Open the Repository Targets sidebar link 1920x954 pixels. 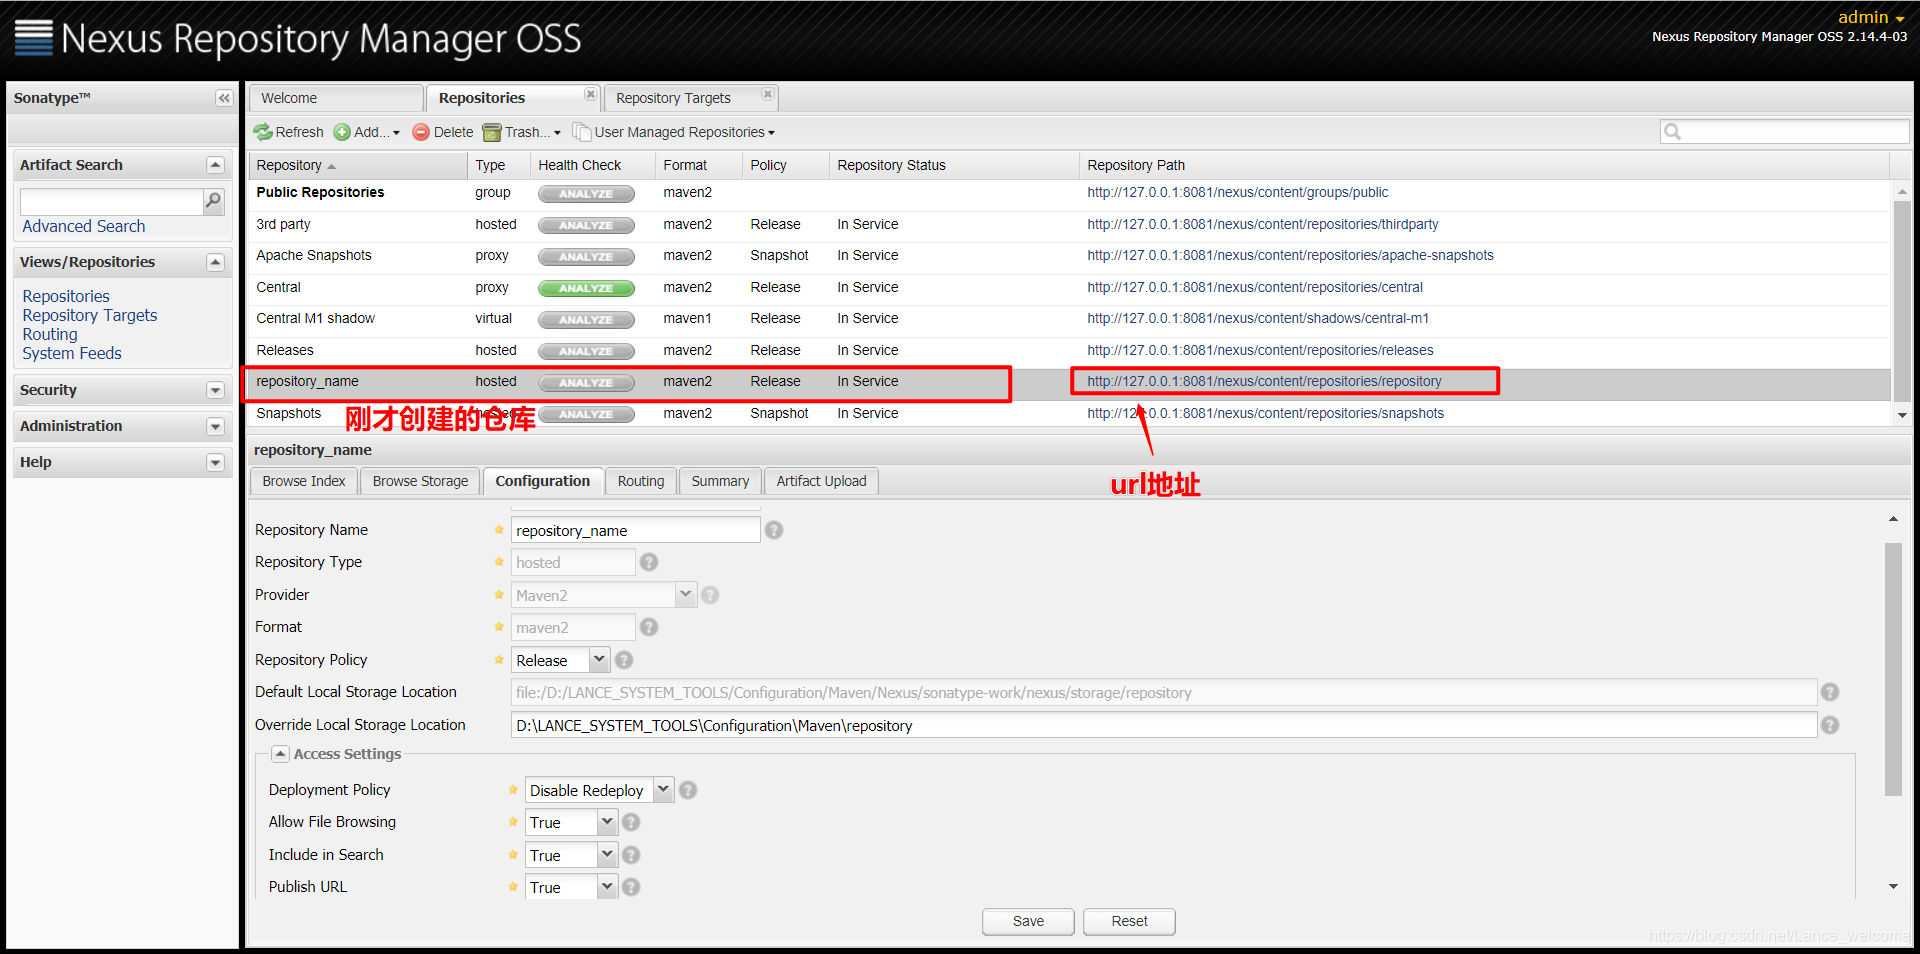[90, 315]
